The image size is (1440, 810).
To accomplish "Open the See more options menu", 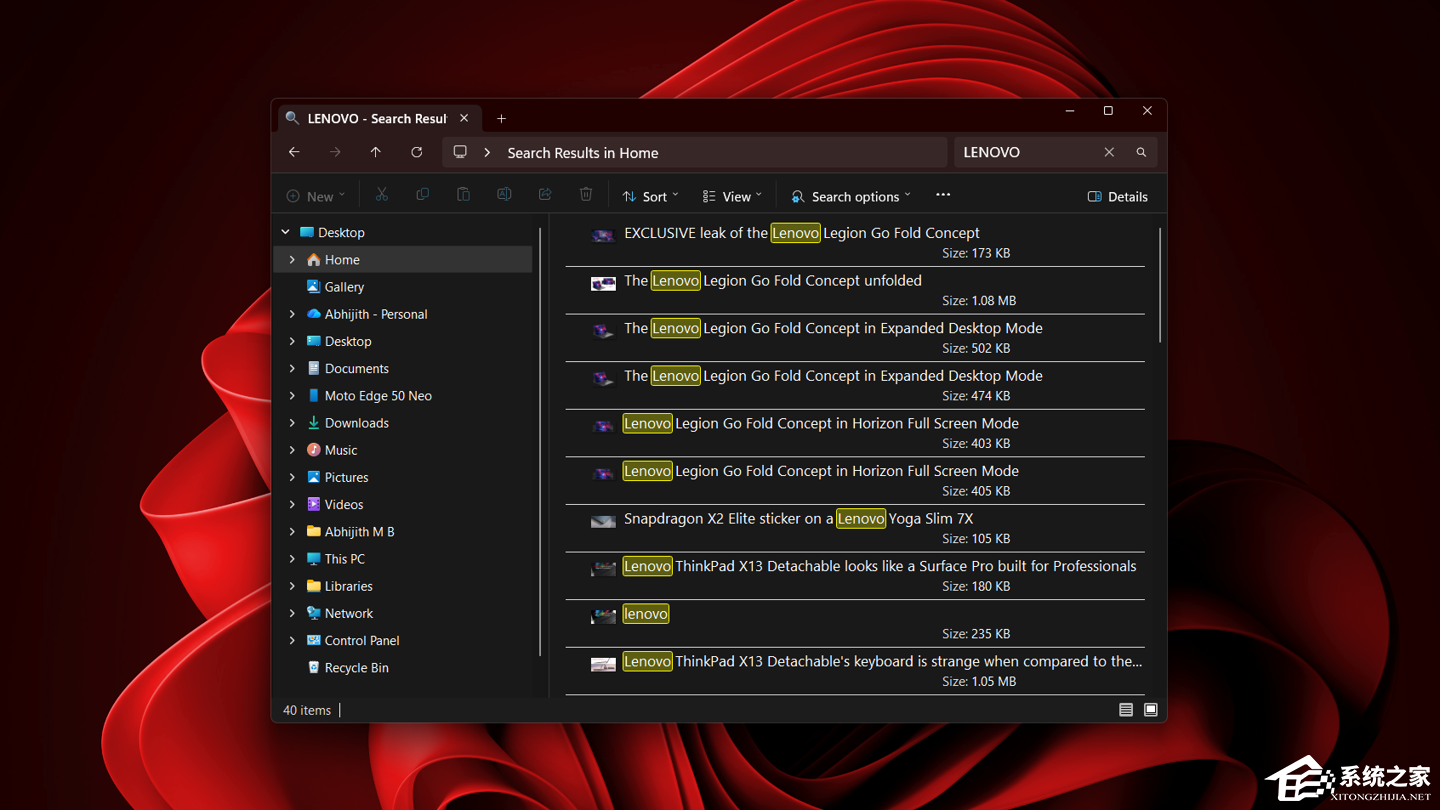I will [x=943, y=195].
